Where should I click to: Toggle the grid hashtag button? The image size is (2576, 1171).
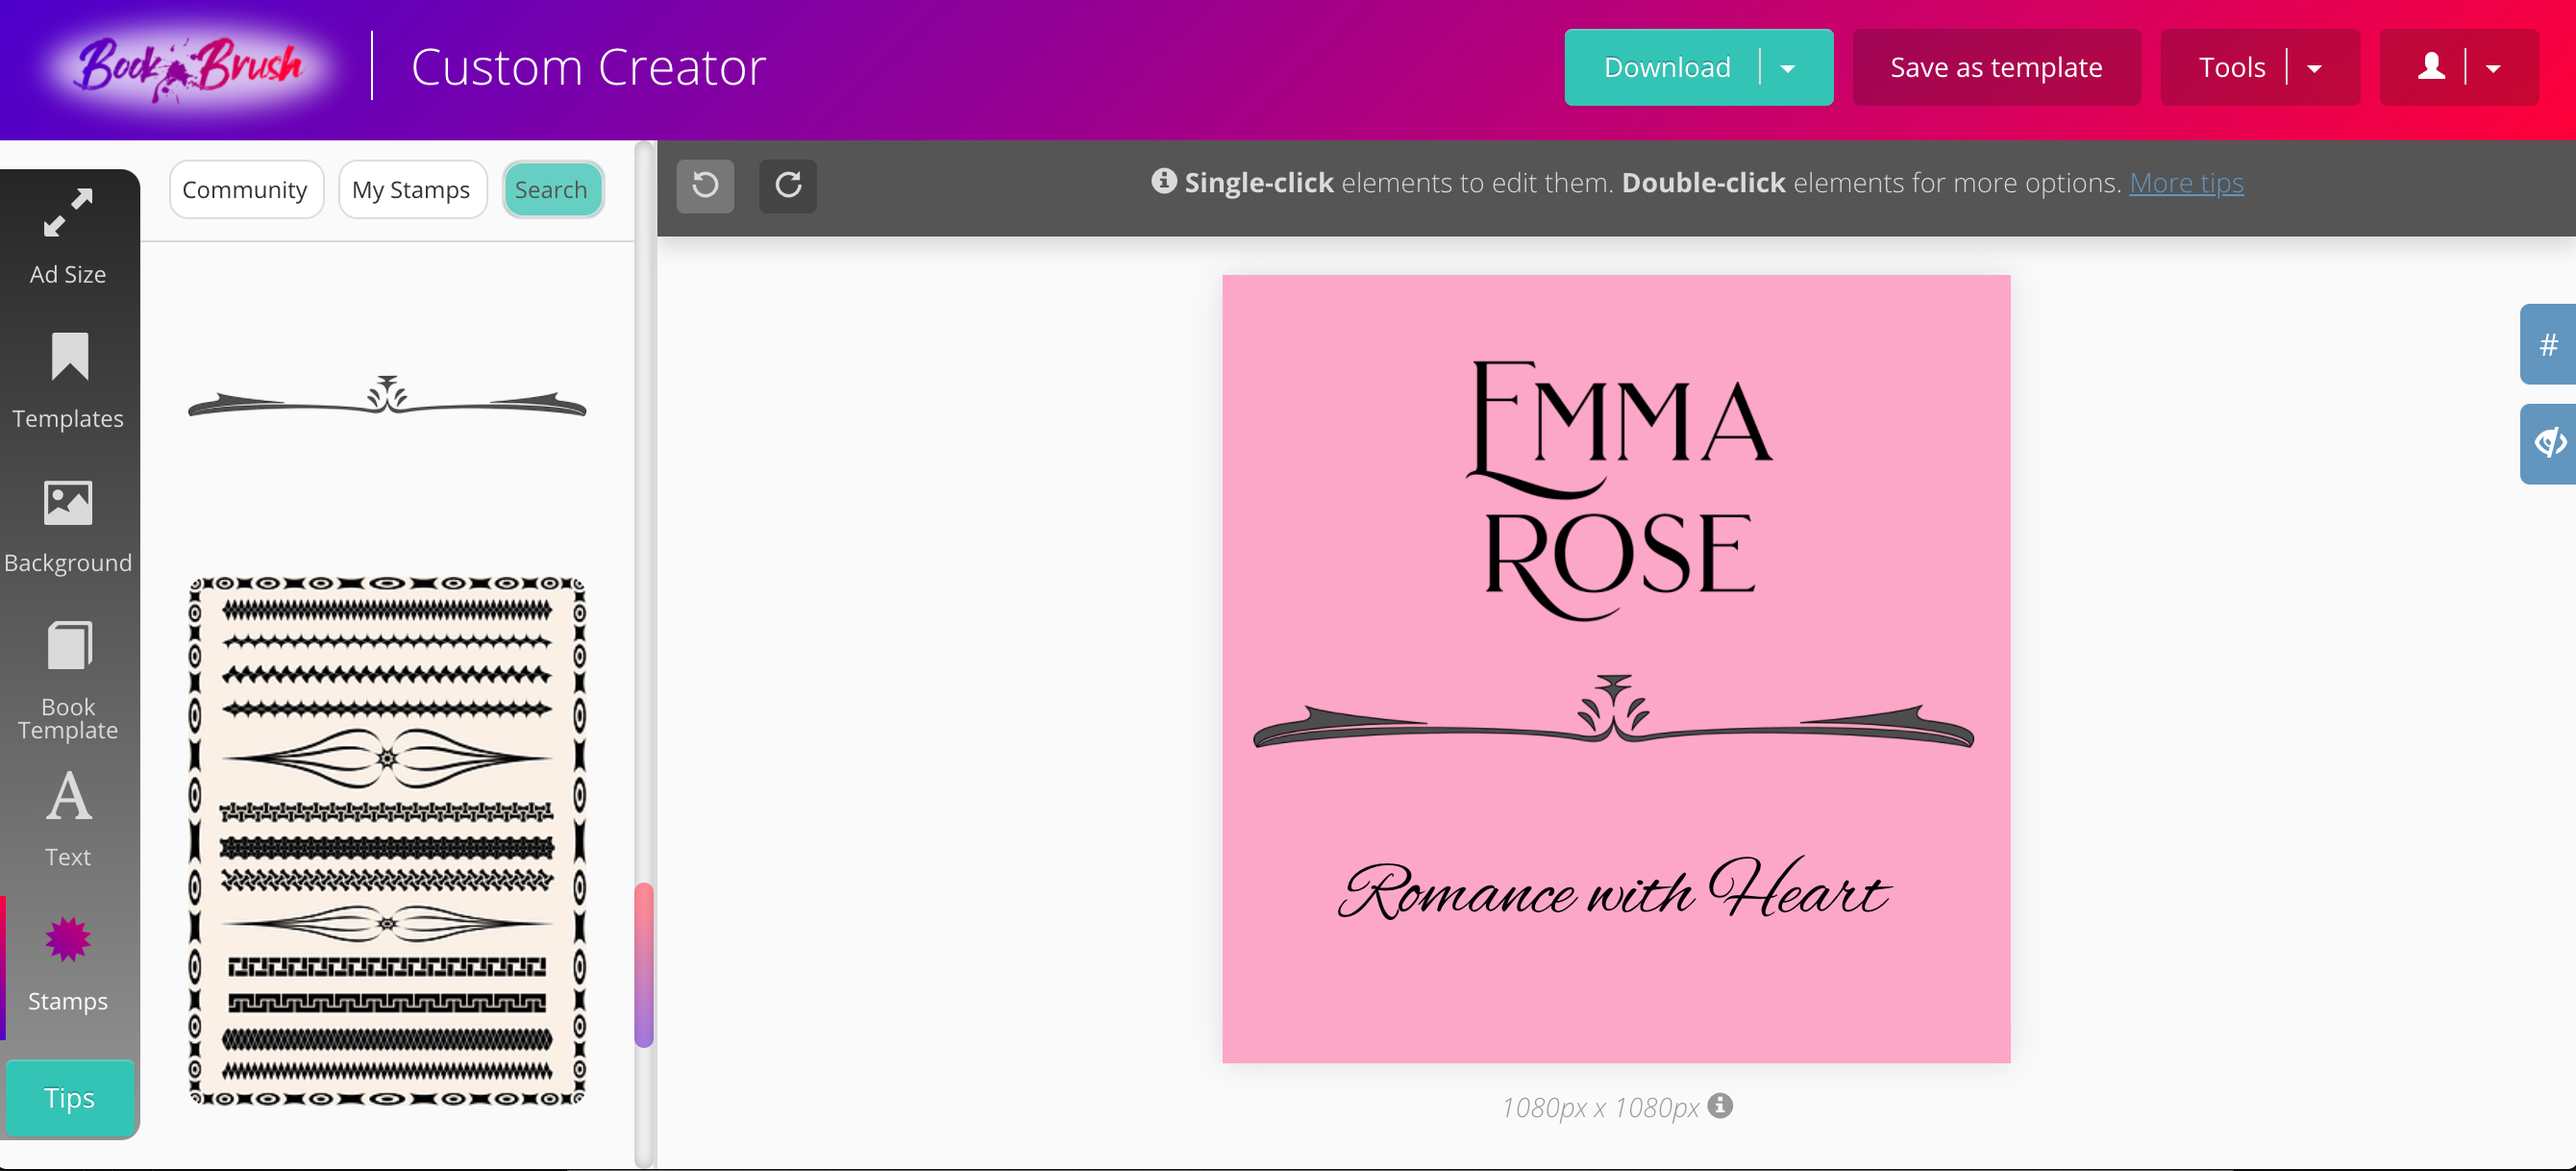[x=2548, y=345]
